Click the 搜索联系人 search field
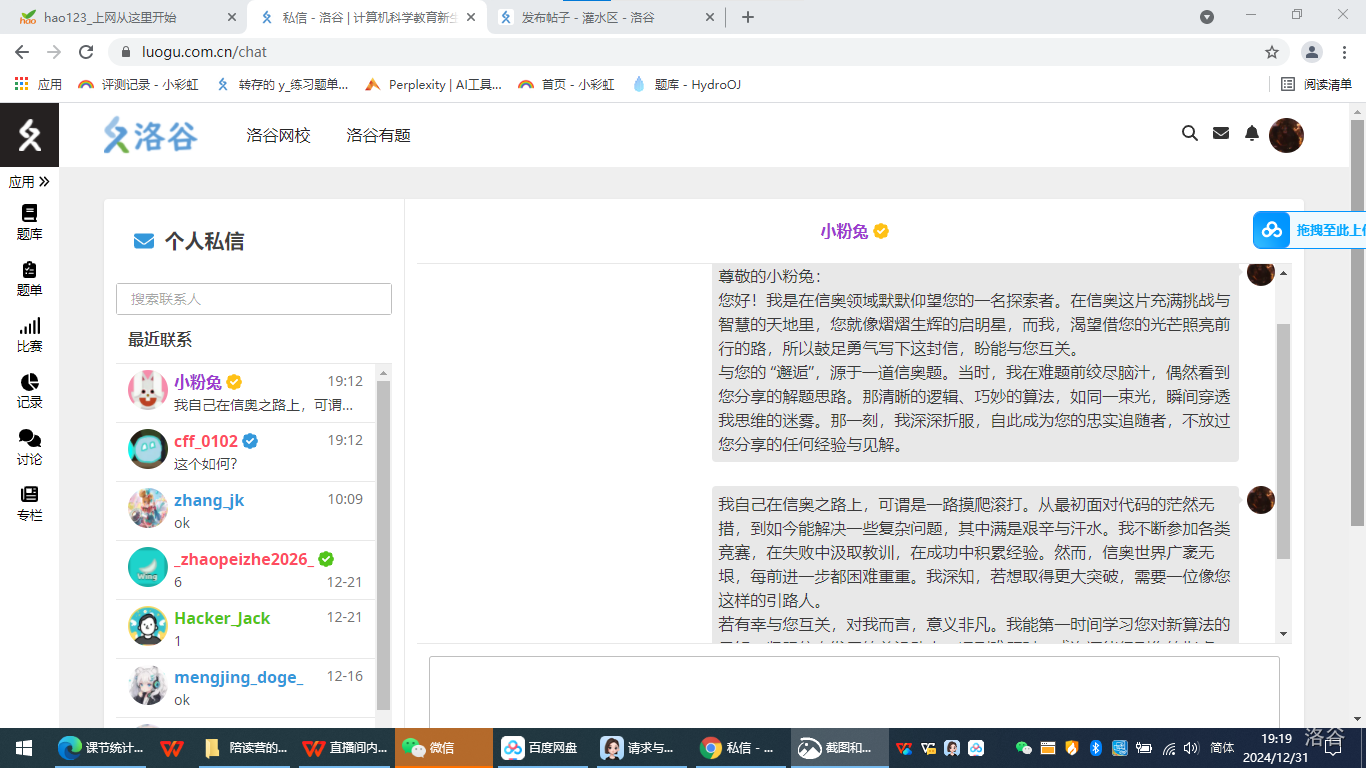The image size is (1366, 768). [253, 299]
